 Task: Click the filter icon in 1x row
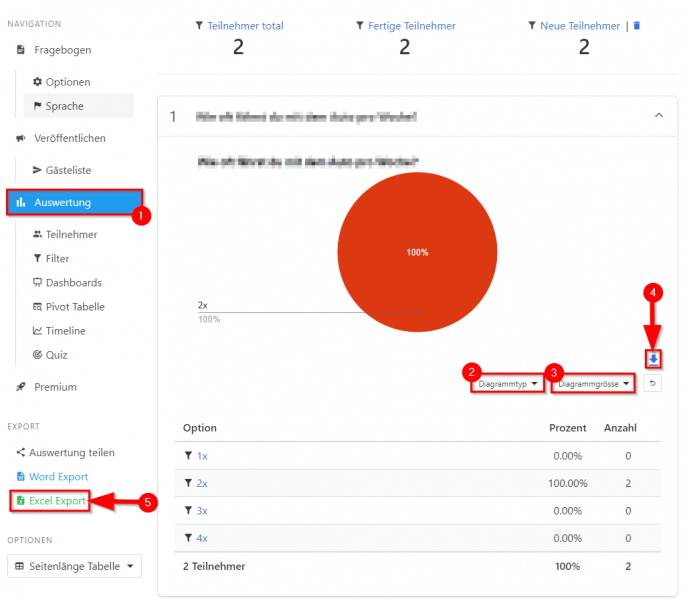coord(188,455)
